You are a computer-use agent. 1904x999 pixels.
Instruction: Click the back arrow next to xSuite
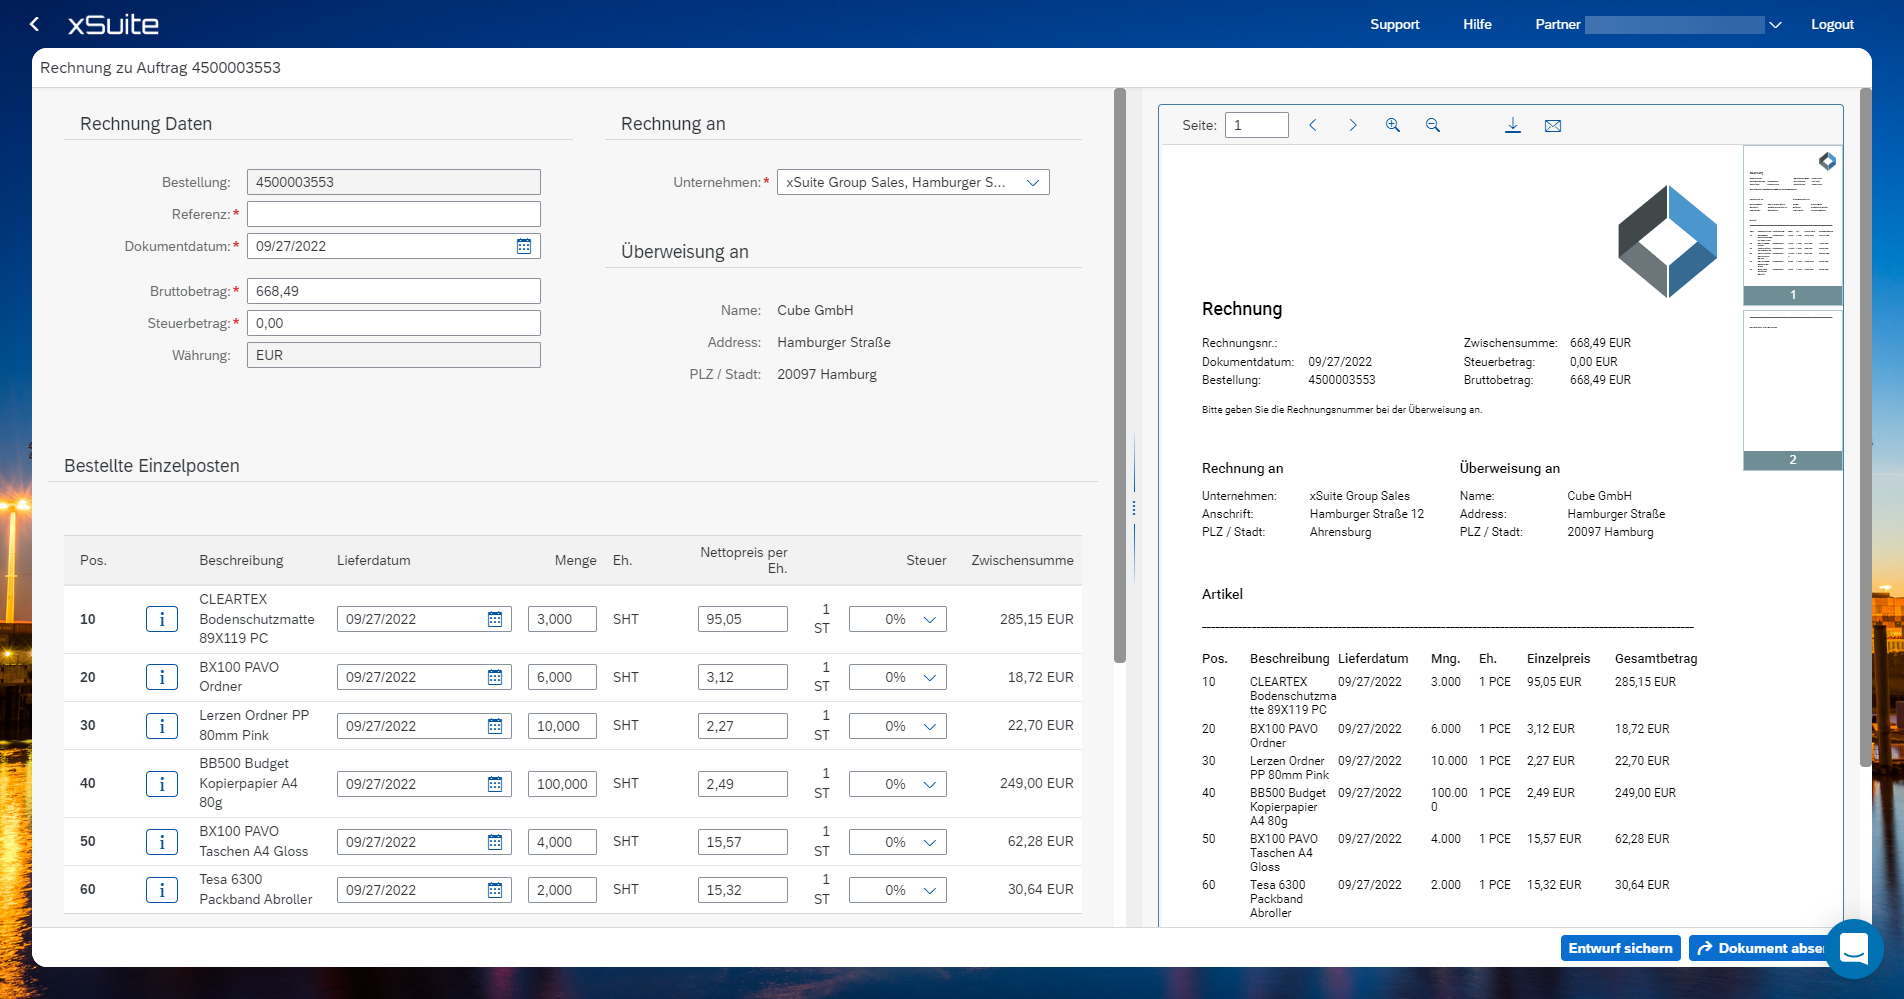(35, 24)
